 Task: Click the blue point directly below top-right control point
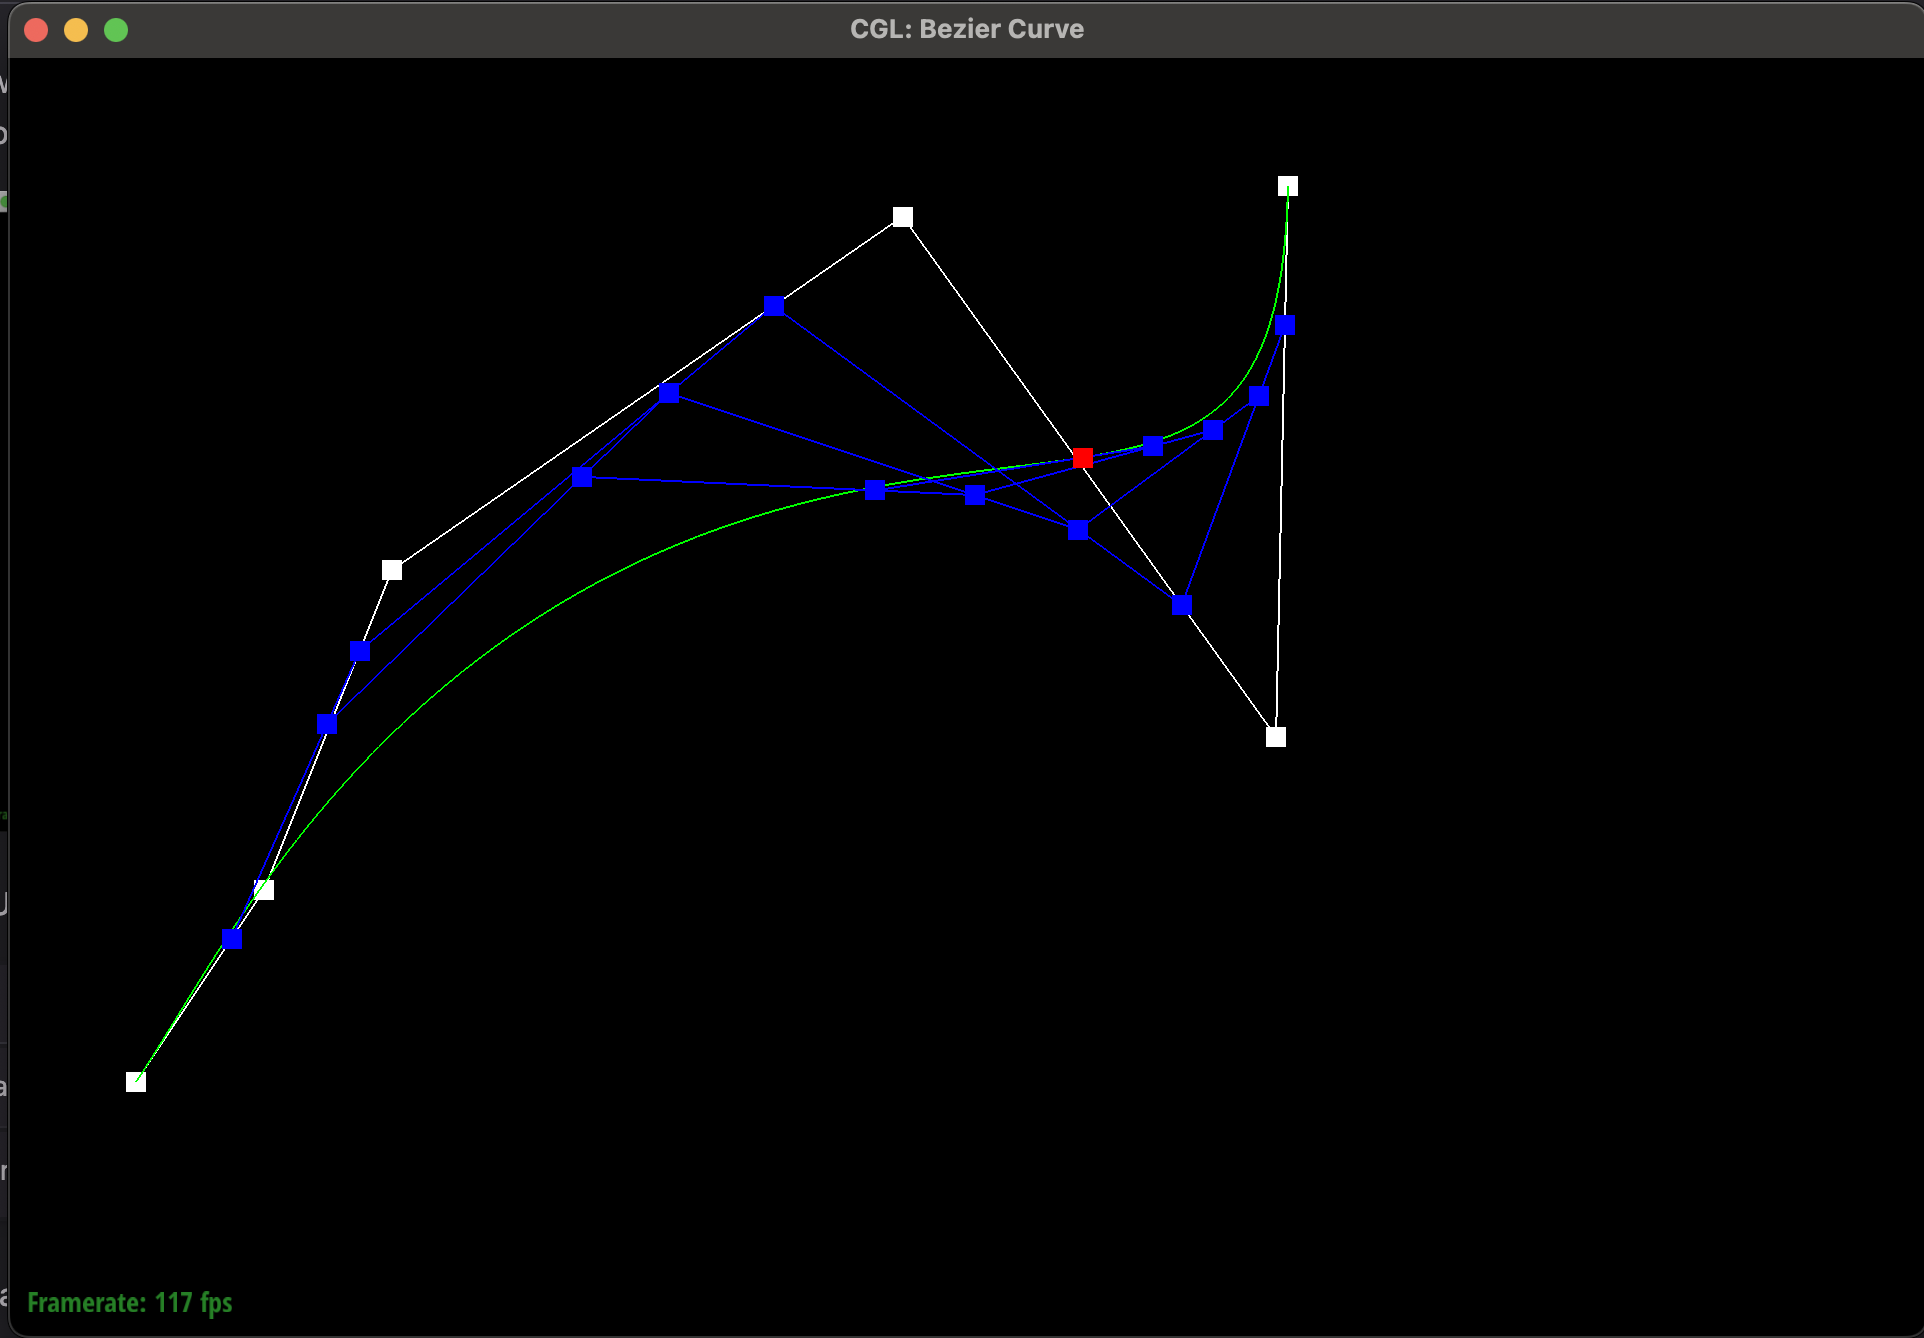point(1286,326)
